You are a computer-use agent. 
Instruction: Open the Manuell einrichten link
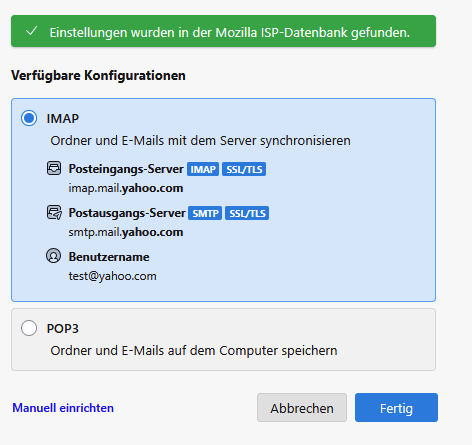click(x=63, y=408)
